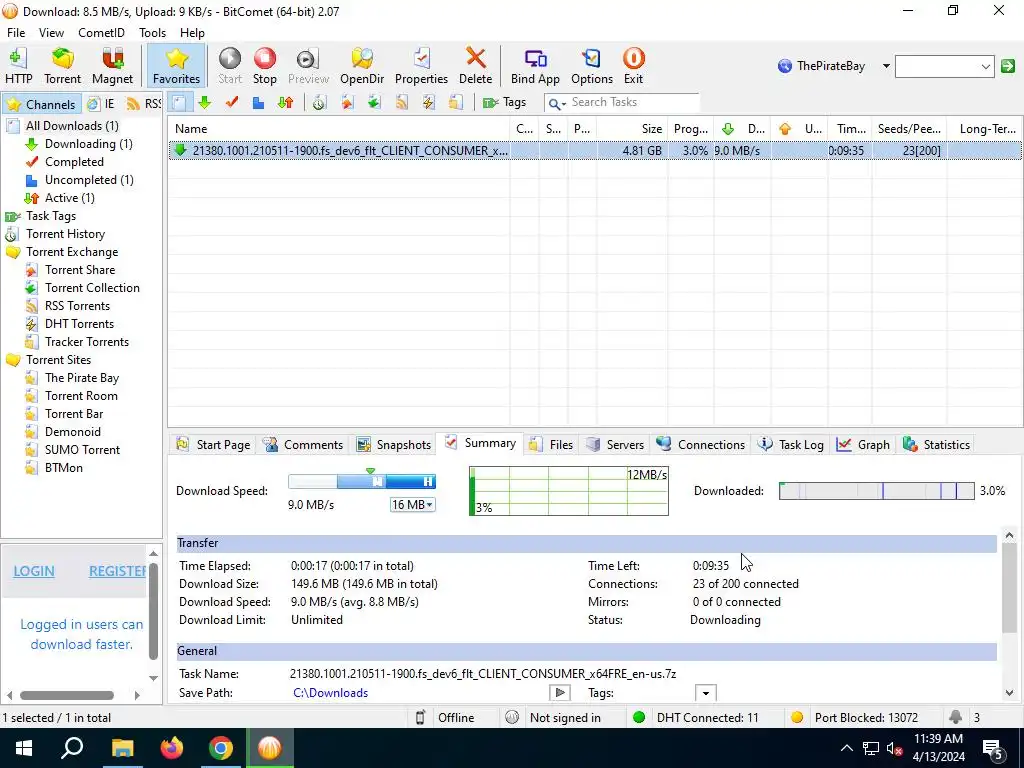Viewport: 1024px width, 768px height.
Task: Open the File menu
Action: pyautogui.click(x=16, y=33)
